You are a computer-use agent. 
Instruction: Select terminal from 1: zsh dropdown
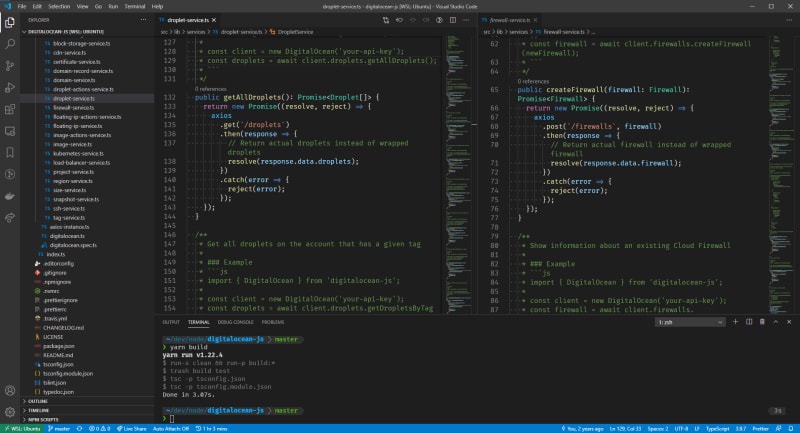690,322
